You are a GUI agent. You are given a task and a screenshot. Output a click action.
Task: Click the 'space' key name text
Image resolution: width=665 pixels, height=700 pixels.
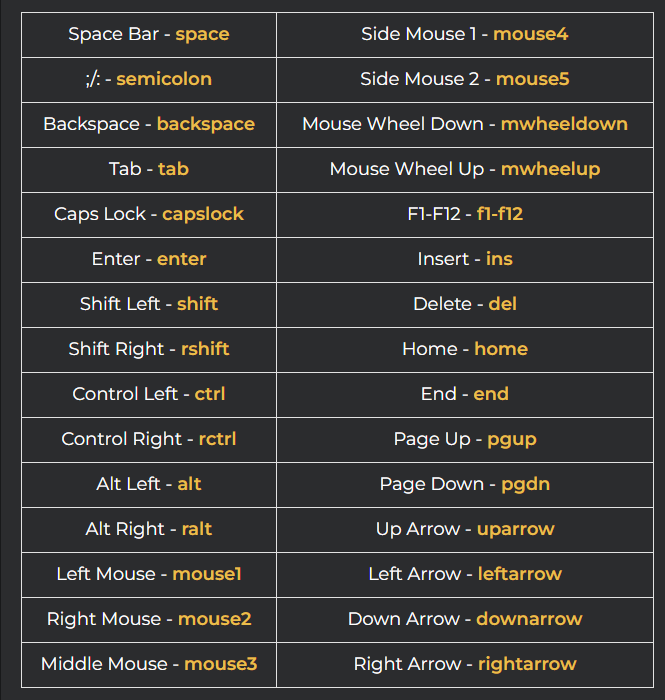[202, 34]
